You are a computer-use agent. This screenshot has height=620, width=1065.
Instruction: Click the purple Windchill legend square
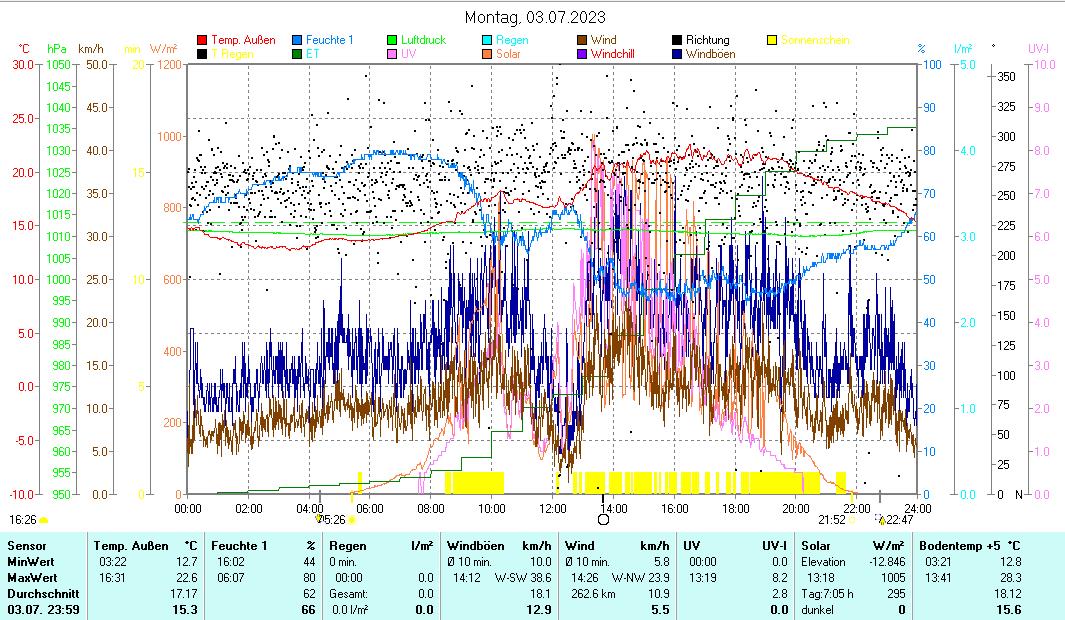[x=582, y=54]
